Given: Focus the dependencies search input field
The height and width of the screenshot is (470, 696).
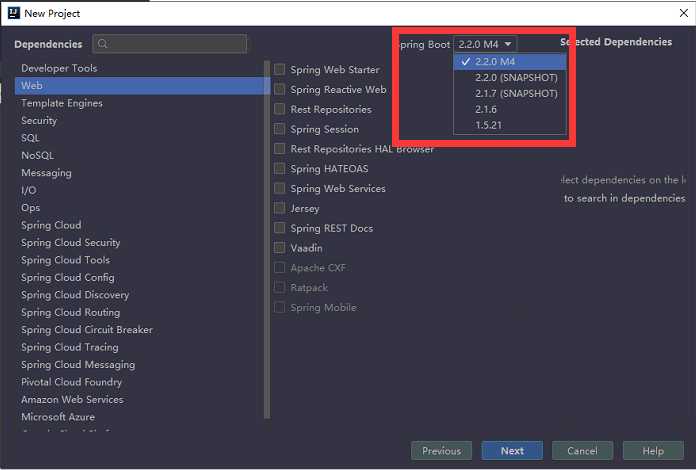Looking at the screenshot, I should coord(170,43).
